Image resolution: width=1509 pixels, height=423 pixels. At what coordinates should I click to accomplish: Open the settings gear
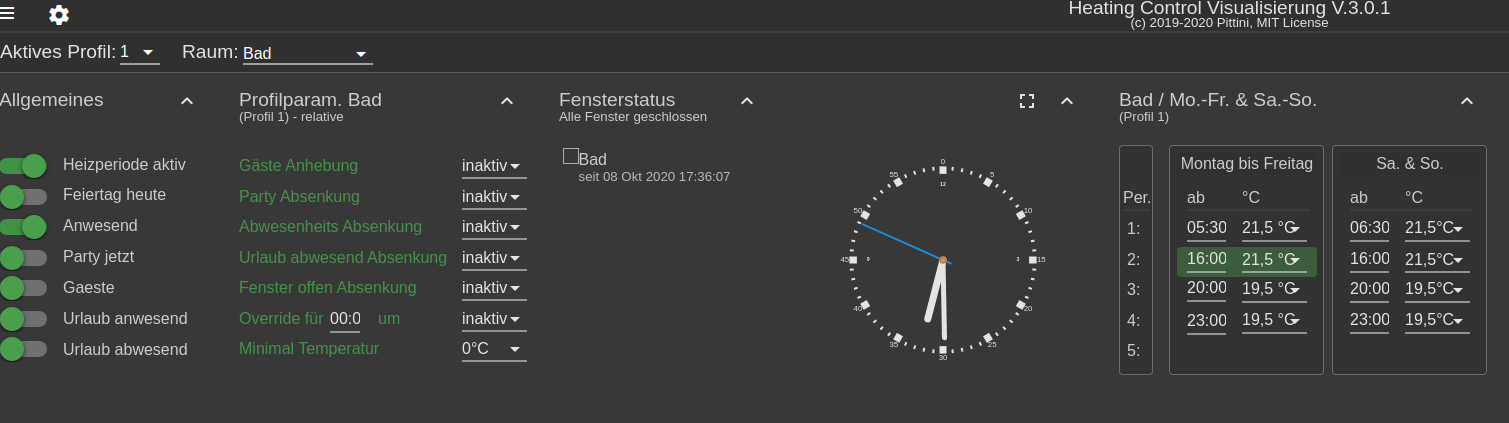[59, 15]
